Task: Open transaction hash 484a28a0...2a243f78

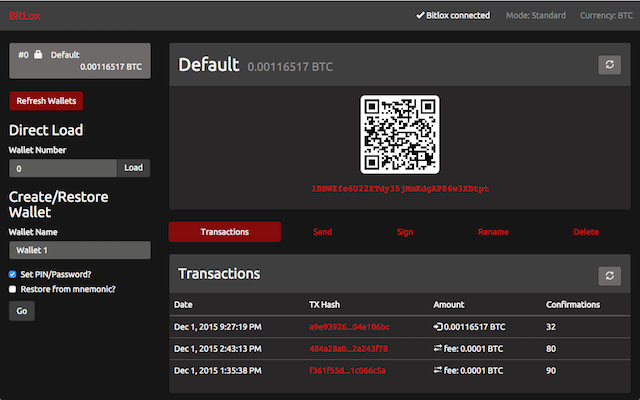Action: [x=349, y=349]
